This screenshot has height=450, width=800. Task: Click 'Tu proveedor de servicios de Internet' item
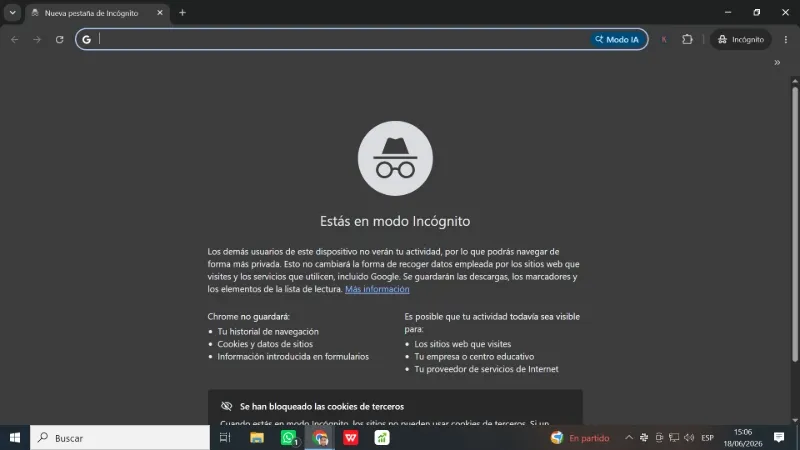click(x=486, y=369)
